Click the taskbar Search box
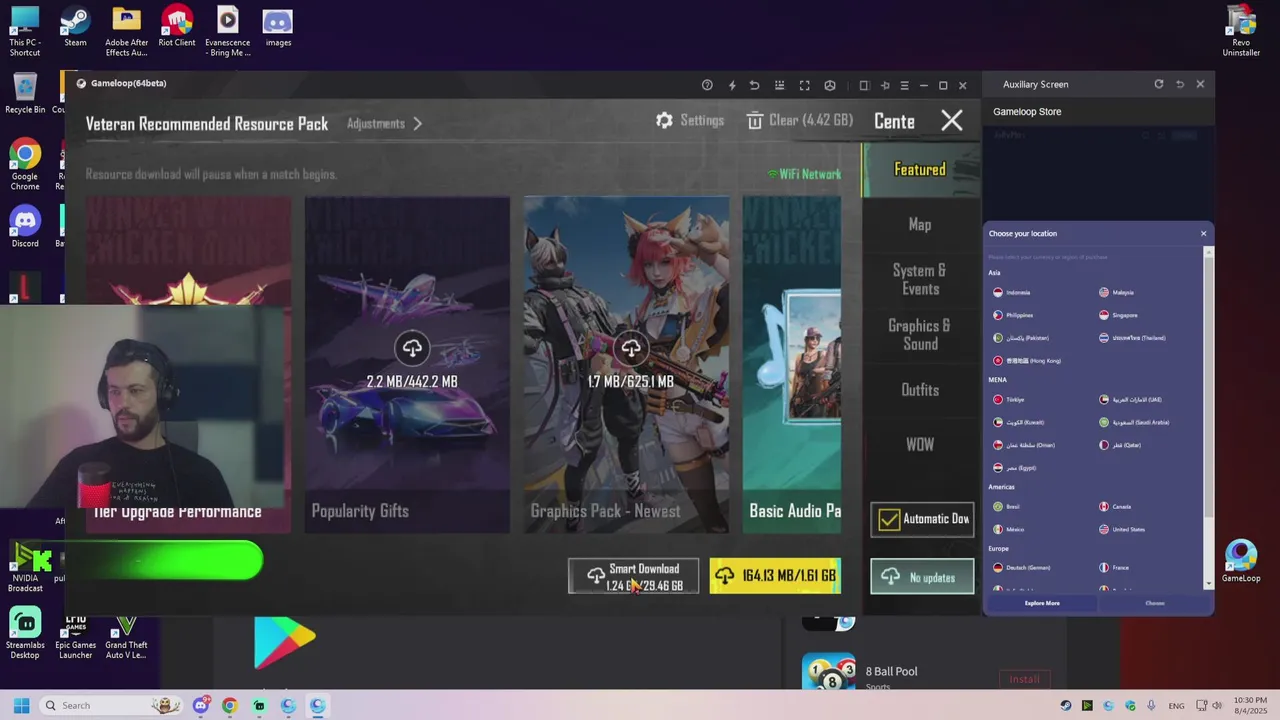Screen dimensions: 1280x720 pyautogui.click(x=111, y=705)
